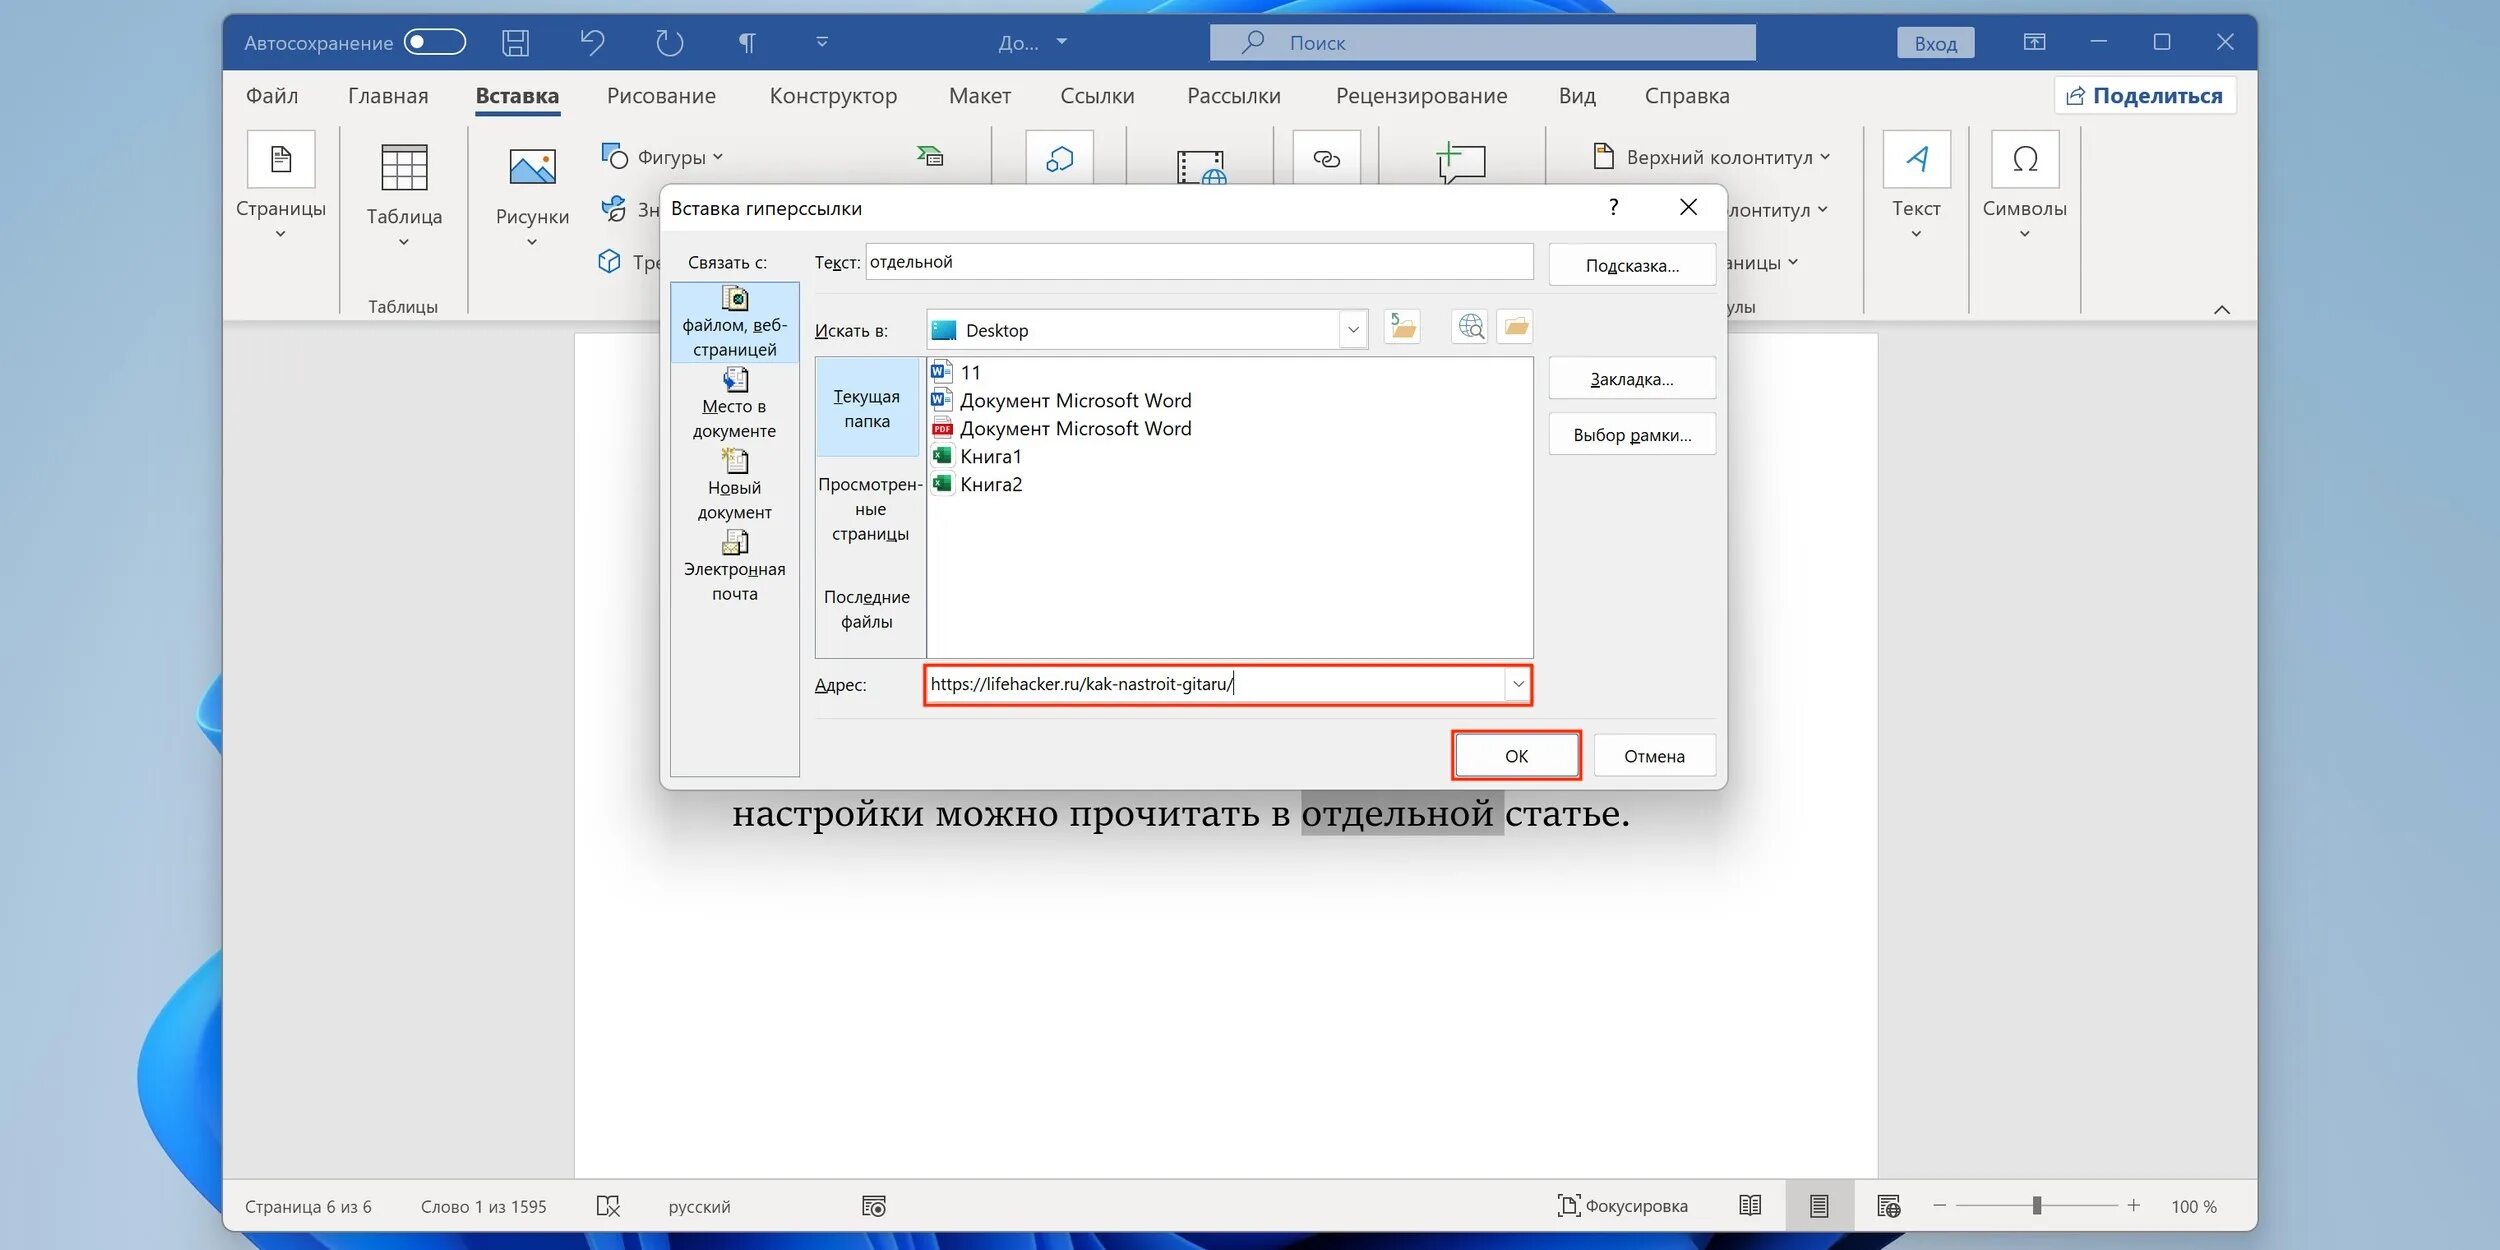Toggle the AutoSave switch
Viewport: 2500px width, 1250px height.
435,42
